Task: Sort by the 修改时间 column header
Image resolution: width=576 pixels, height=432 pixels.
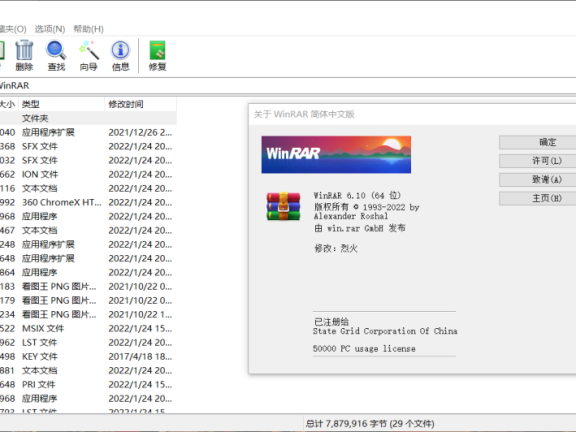Action: pyautogui.click(x=141, y=104)
